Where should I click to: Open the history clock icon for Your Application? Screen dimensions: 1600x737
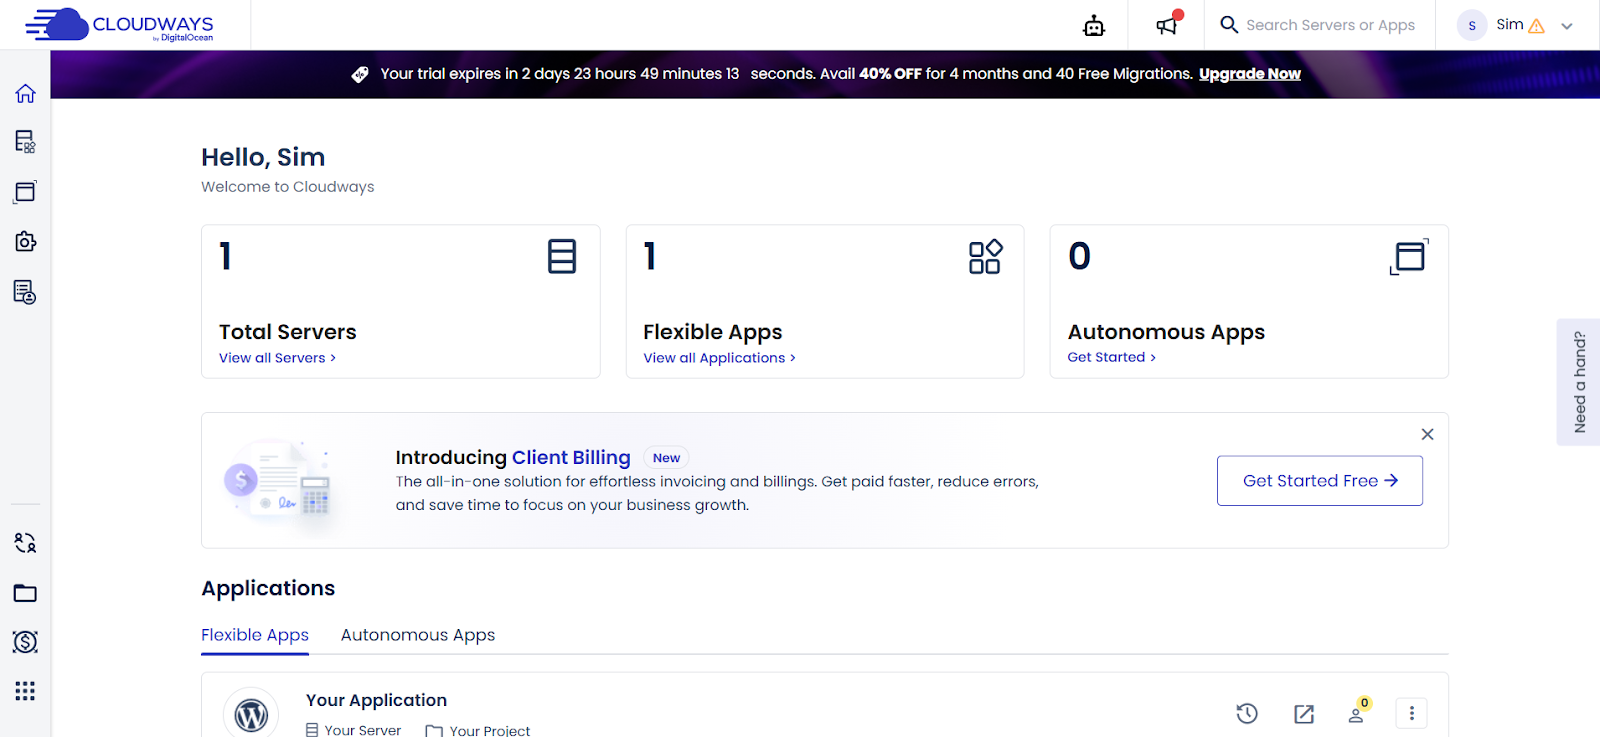1247,713
